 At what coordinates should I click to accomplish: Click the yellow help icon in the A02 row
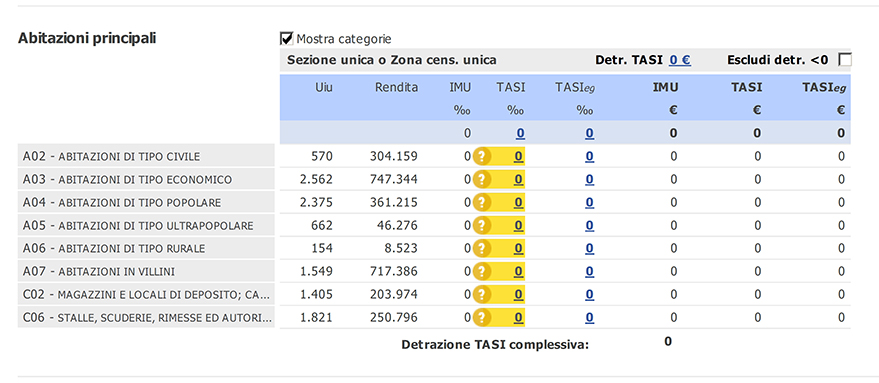point(482,156)
